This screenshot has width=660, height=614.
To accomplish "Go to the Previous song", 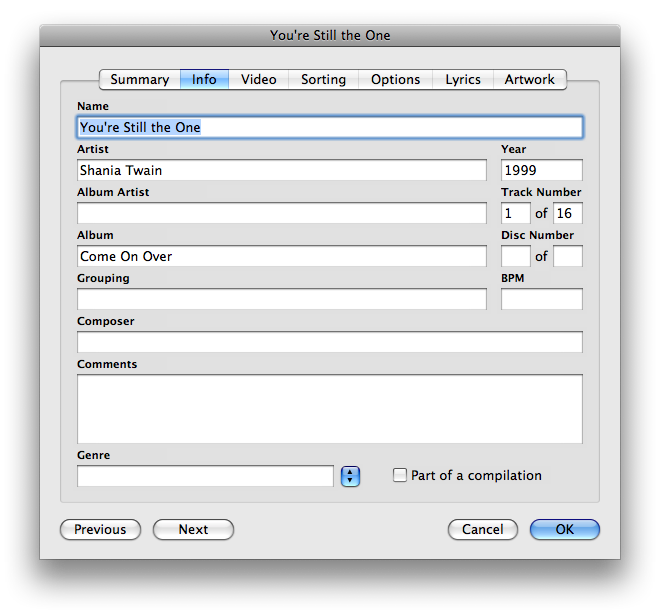I will tap(100, 529).
